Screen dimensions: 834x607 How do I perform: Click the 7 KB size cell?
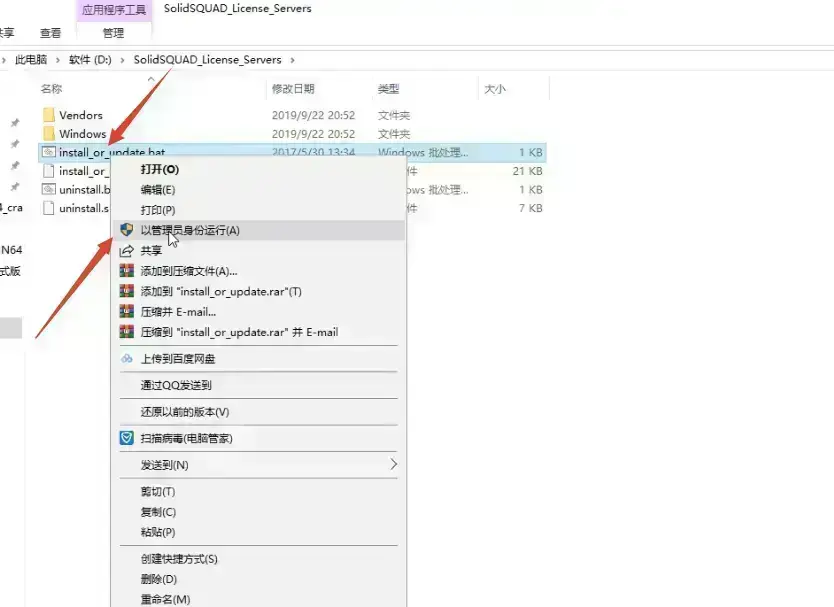530,208
